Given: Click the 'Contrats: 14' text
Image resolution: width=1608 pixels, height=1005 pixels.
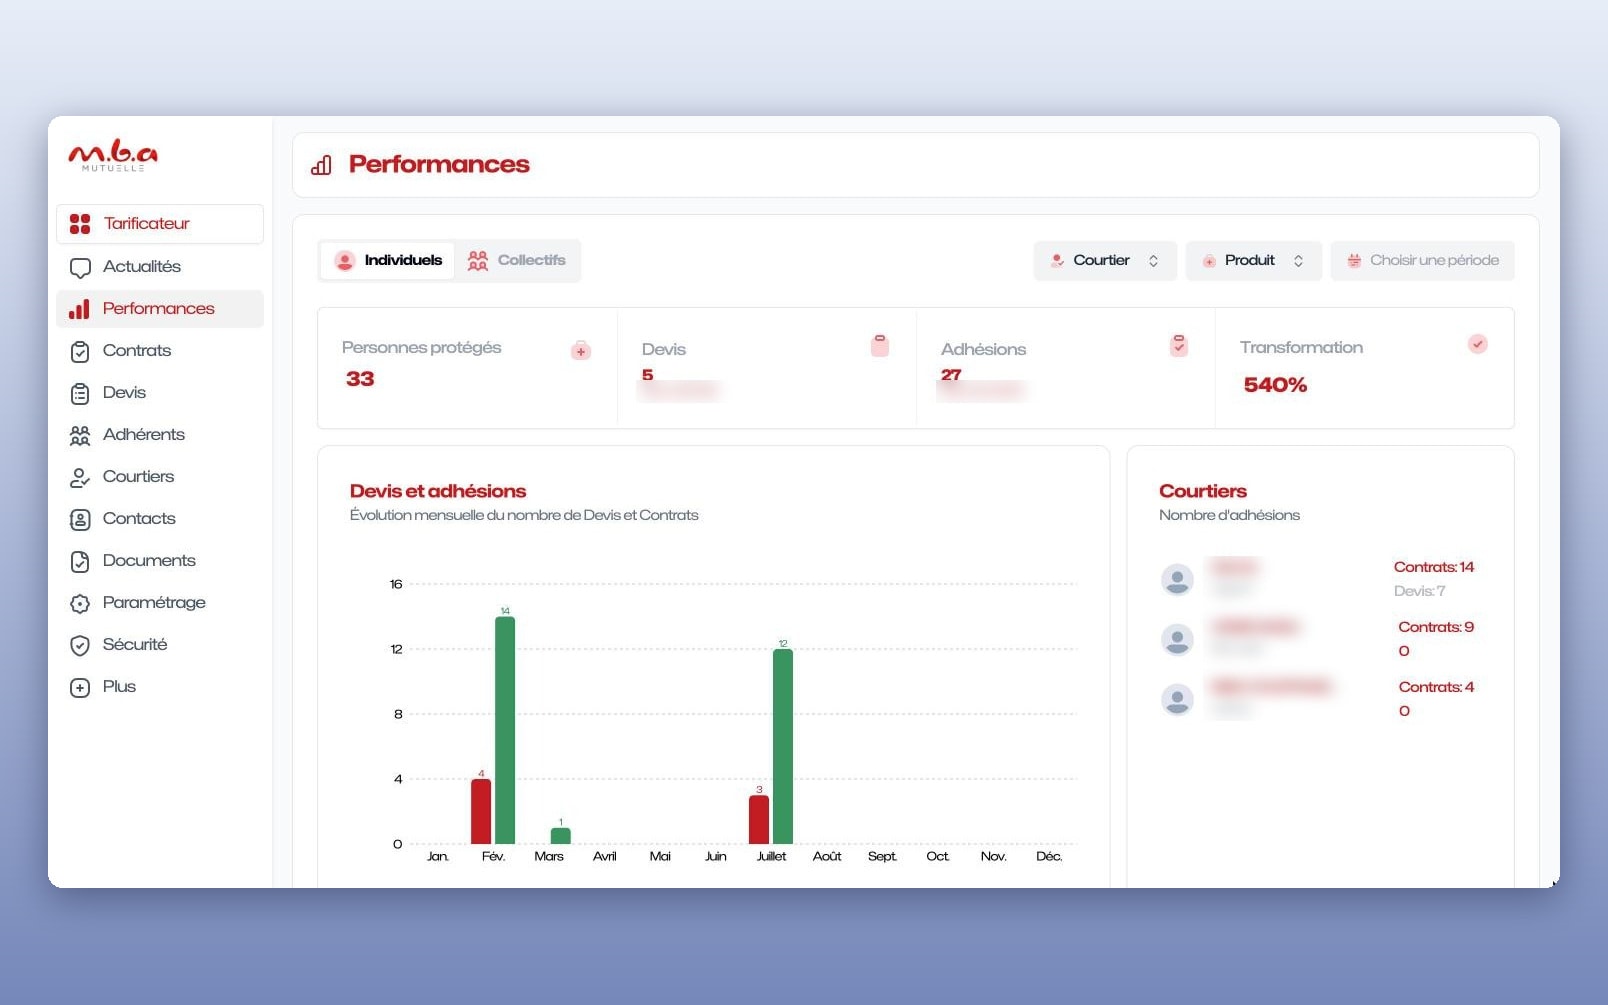Looking at the screenshot, I should (1434, 567).
